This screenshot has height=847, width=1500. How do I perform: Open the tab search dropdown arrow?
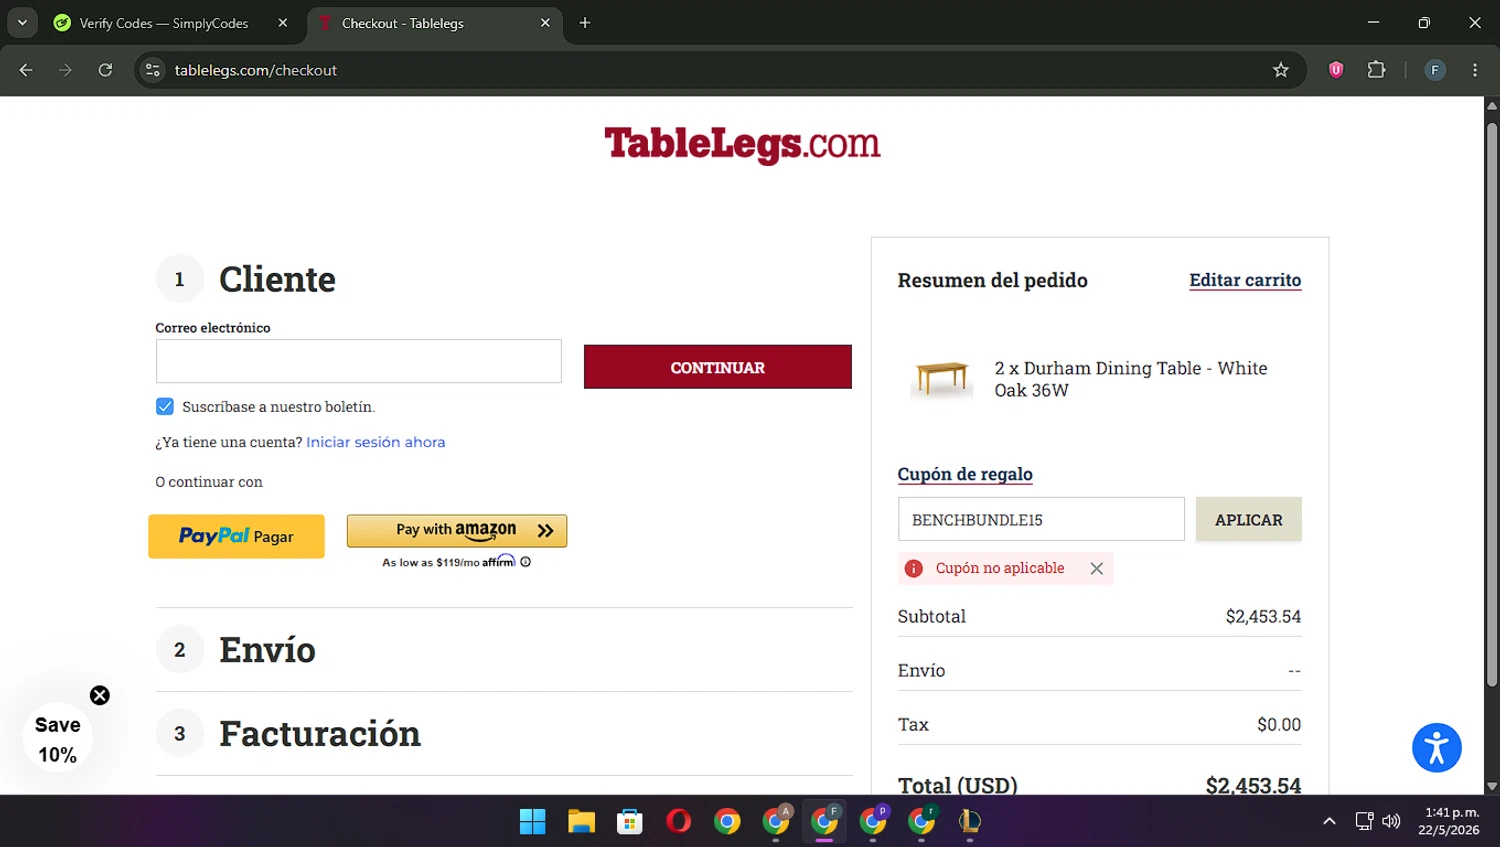tap(22, 22)
